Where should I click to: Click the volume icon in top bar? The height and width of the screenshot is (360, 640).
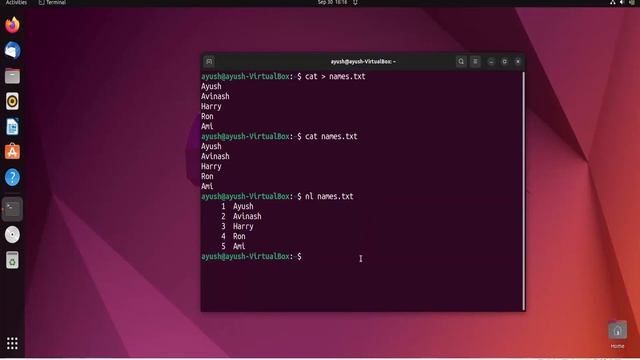[x=622, y=2]
